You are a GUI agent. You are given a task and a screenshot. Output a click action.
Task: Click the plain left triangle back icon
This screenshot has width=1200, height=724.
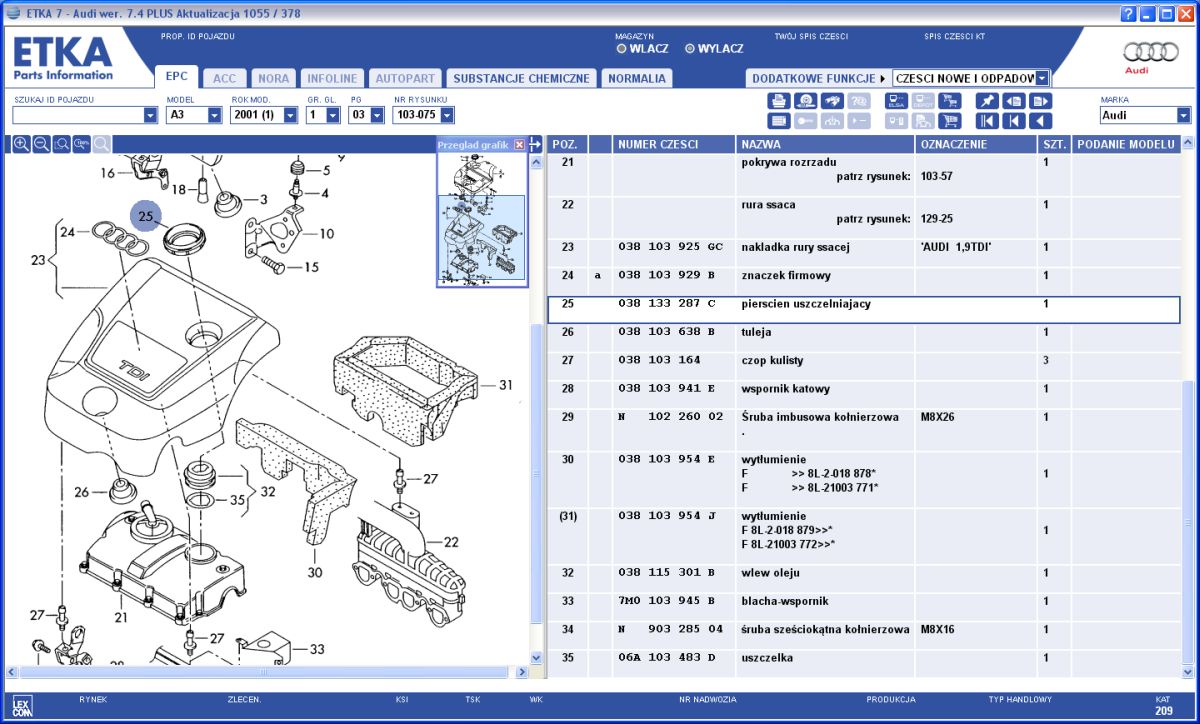1041,121
